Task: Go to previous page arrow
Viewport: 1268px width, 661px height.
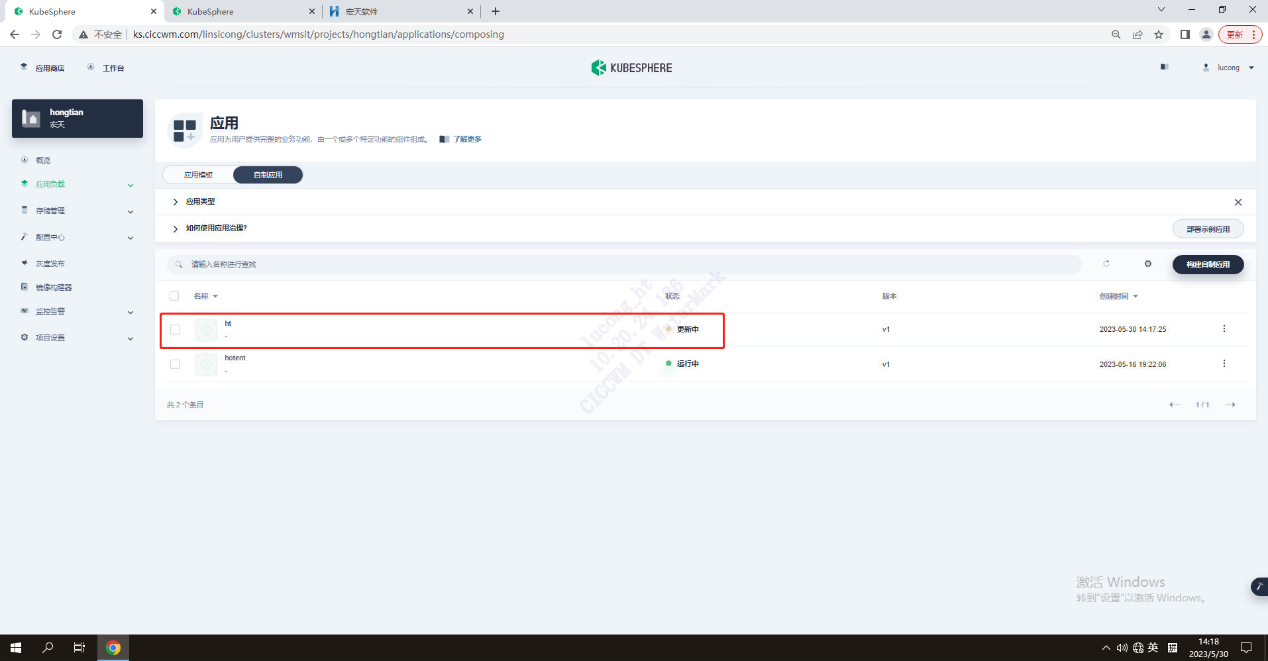Action: [x=1174, y=405]
